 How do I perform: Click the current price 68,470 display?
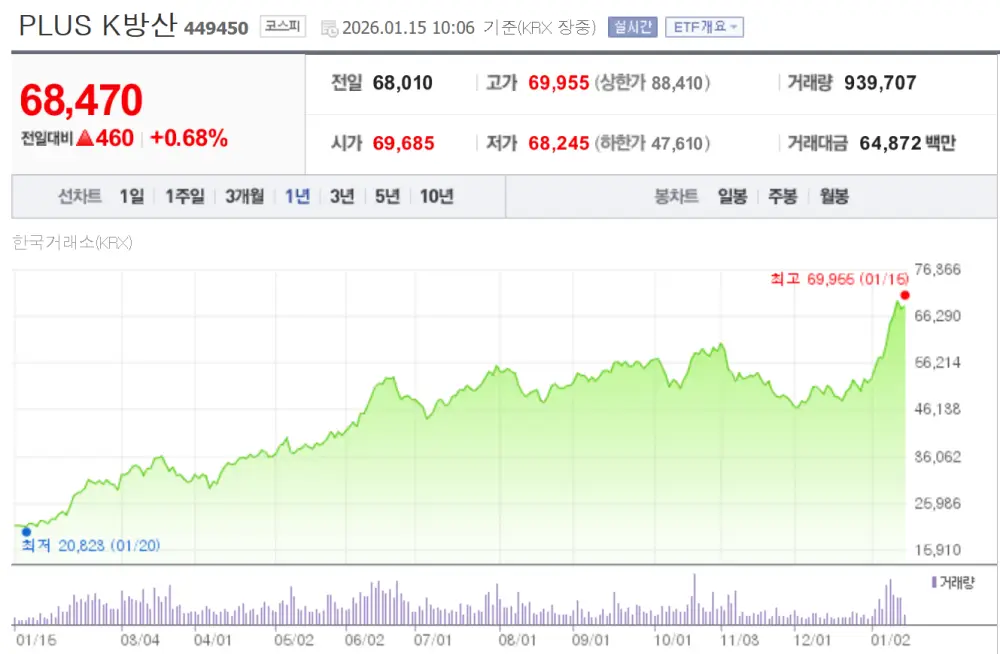(x=82, y=100)
